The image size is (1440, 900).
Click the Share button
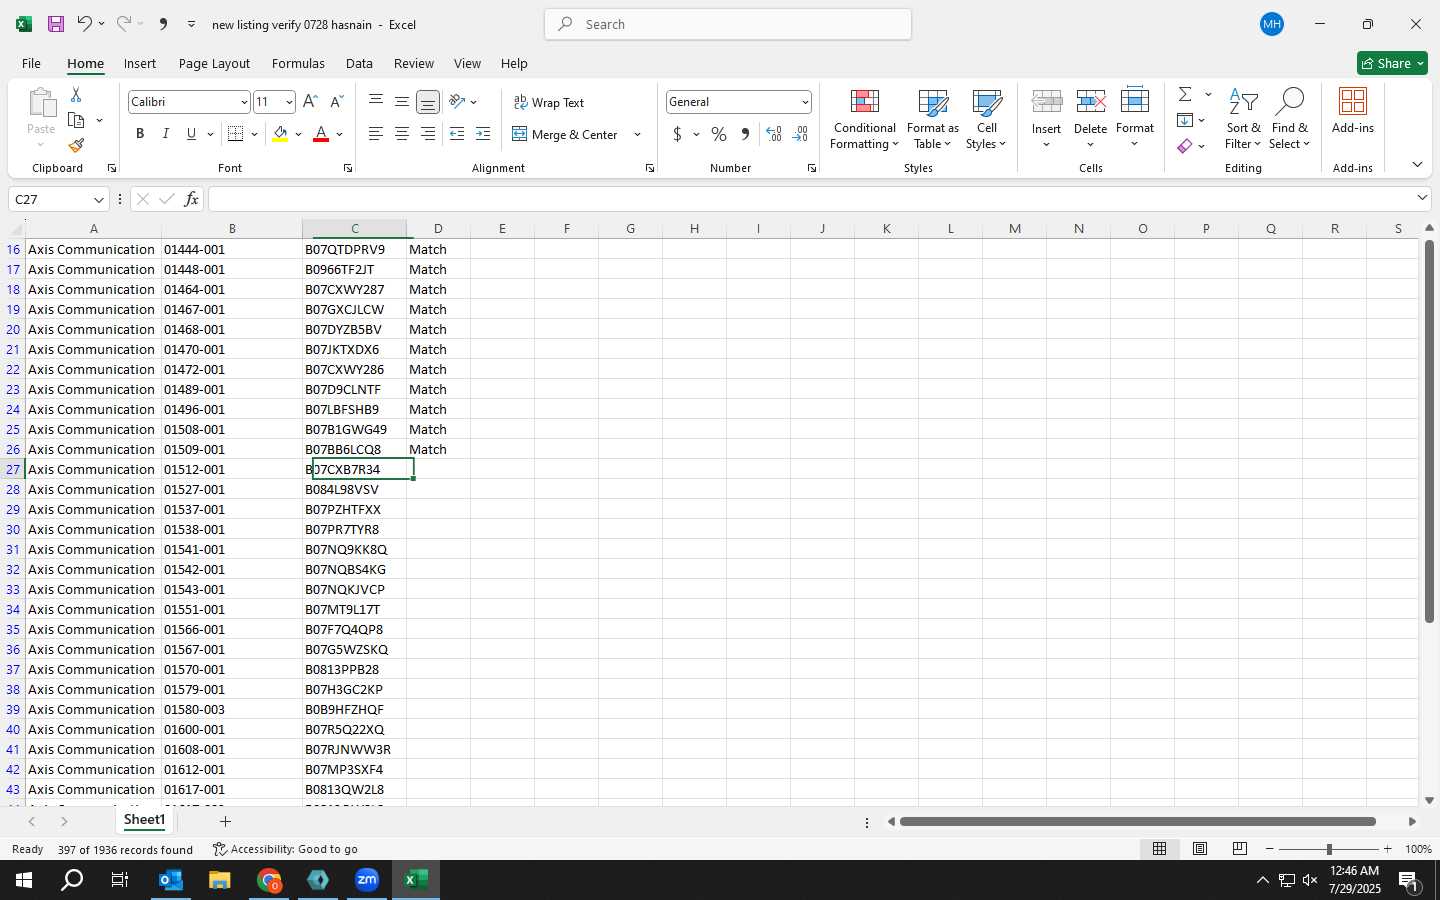coord(1392,63)
